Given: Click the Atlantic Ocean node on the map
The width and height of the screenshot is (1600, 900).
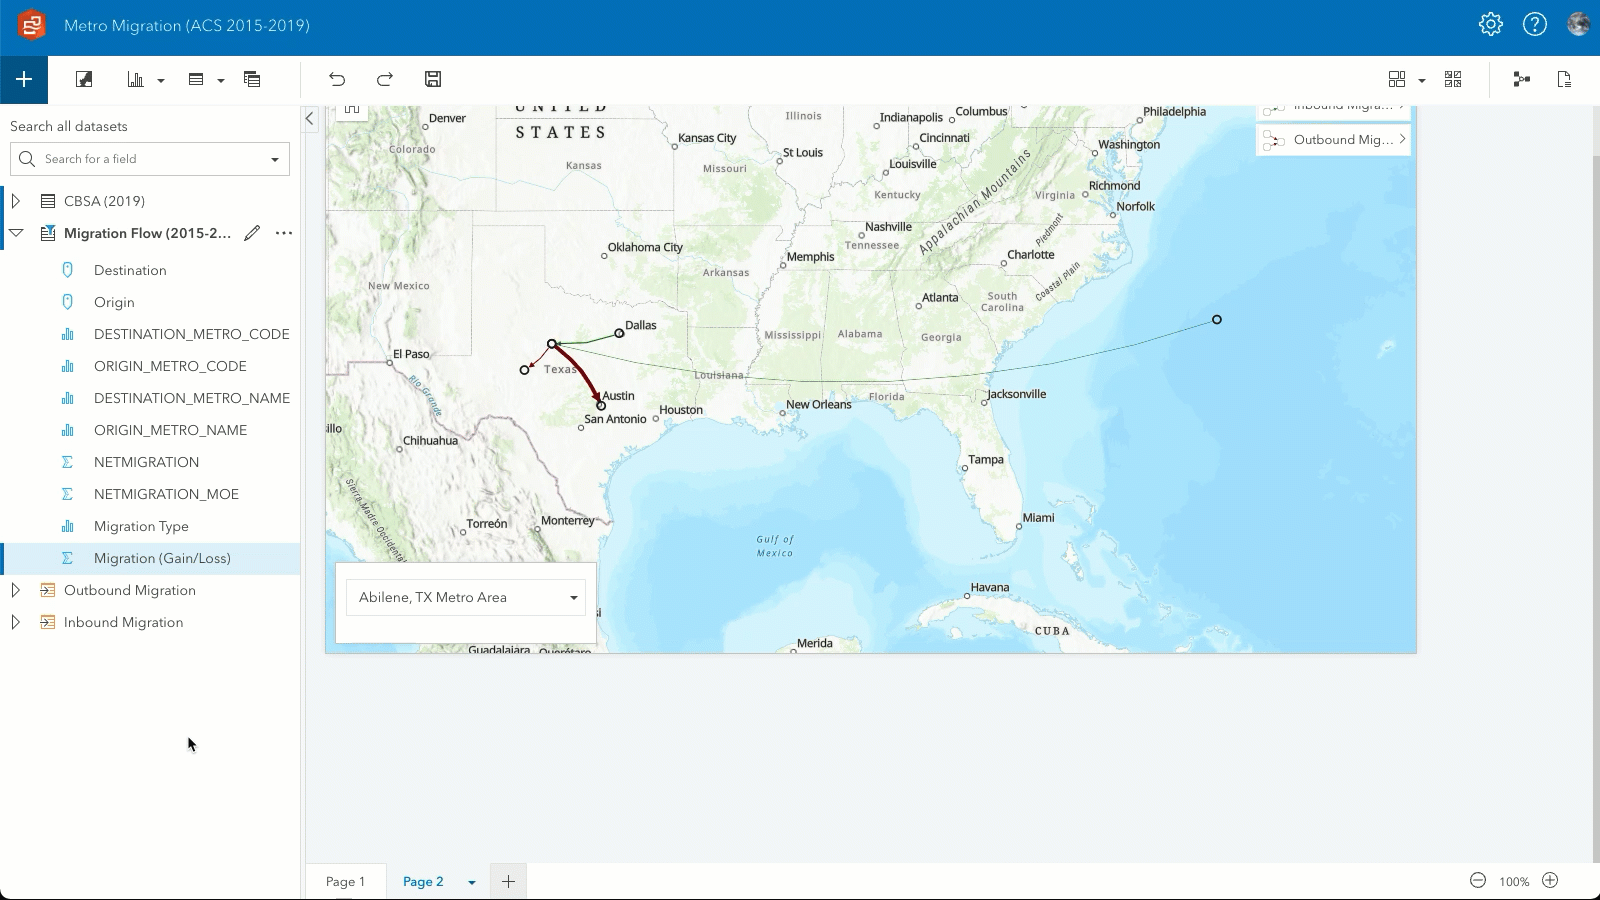Looking at the screenshot, I should (1217, 320).
